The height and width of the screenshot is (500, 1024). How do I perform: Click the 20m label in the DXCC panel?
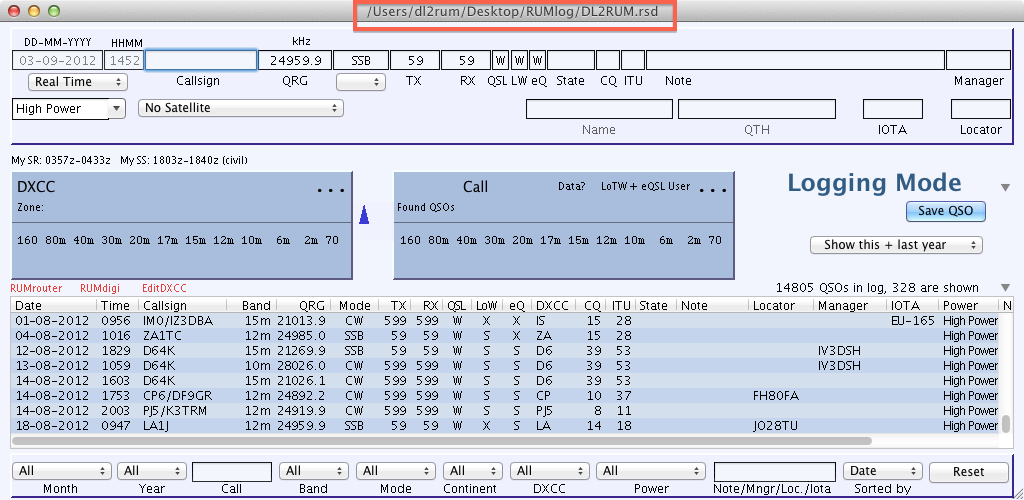139,240
